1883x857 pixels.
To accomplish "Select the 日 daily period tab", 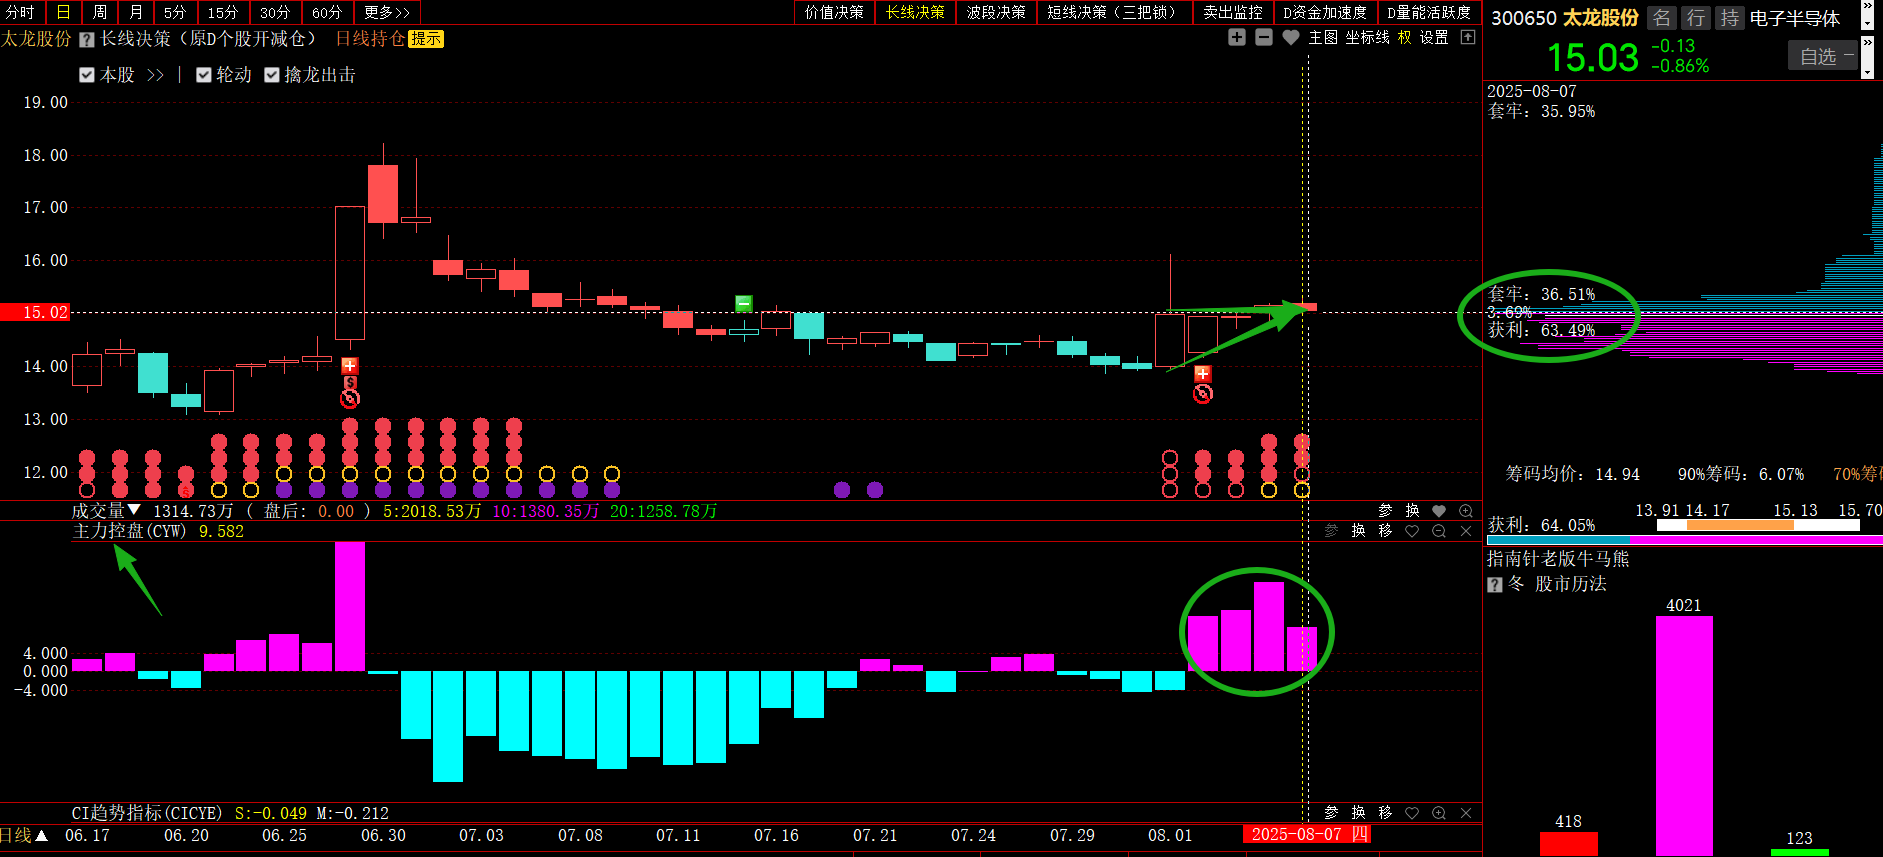I will tap(63, 12).
